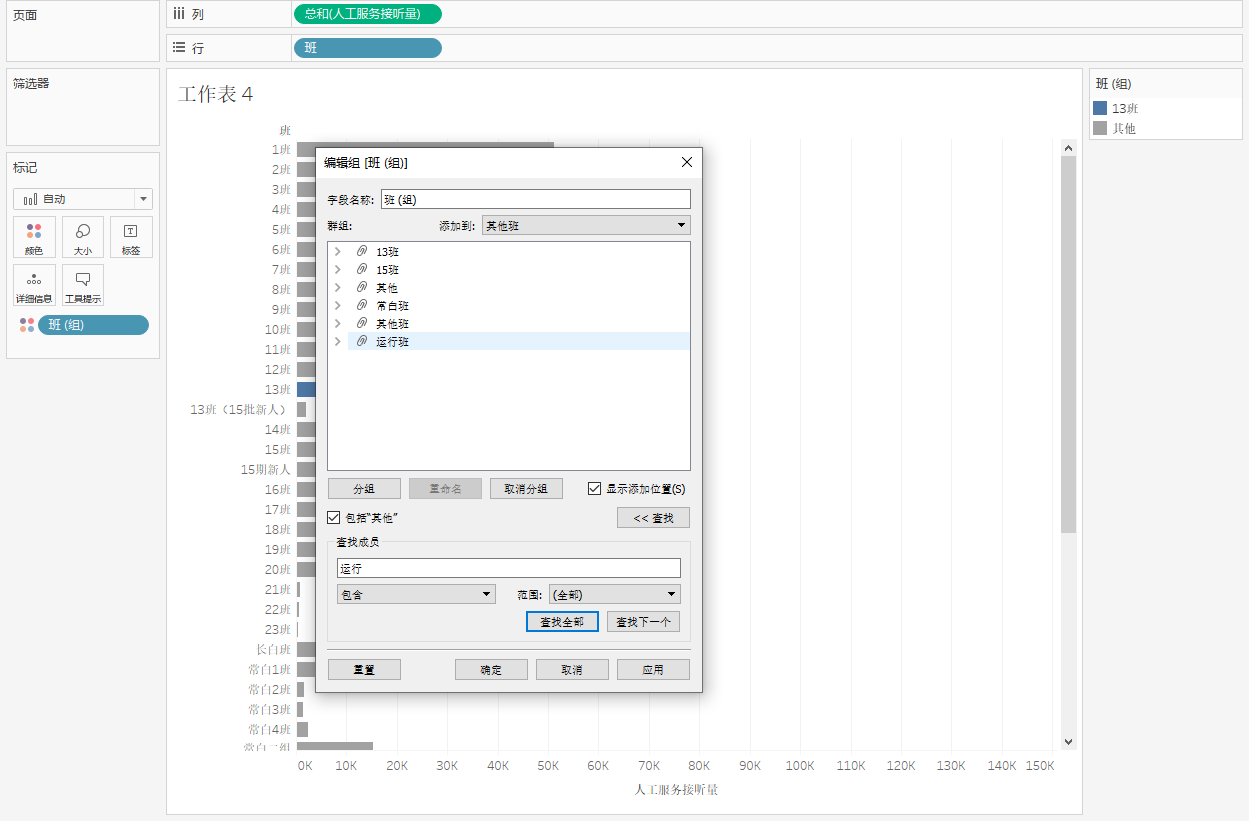Click row label 23班
Viewport: 1249px width, 821px height.
(x=277, y=629)
